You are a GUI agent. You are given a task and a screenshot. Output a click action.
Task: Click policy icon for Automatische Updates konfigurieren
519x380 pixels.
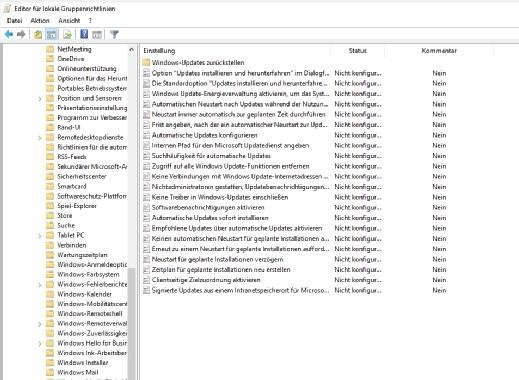pyautogui.click(x=146, y=135)
